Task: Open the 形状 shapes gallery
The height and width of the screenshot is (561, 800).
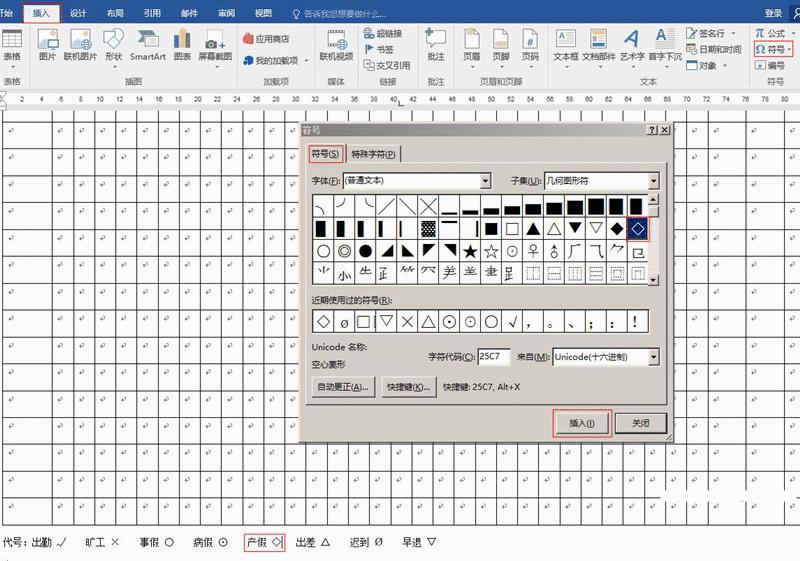Action: (x=113, y=47)
